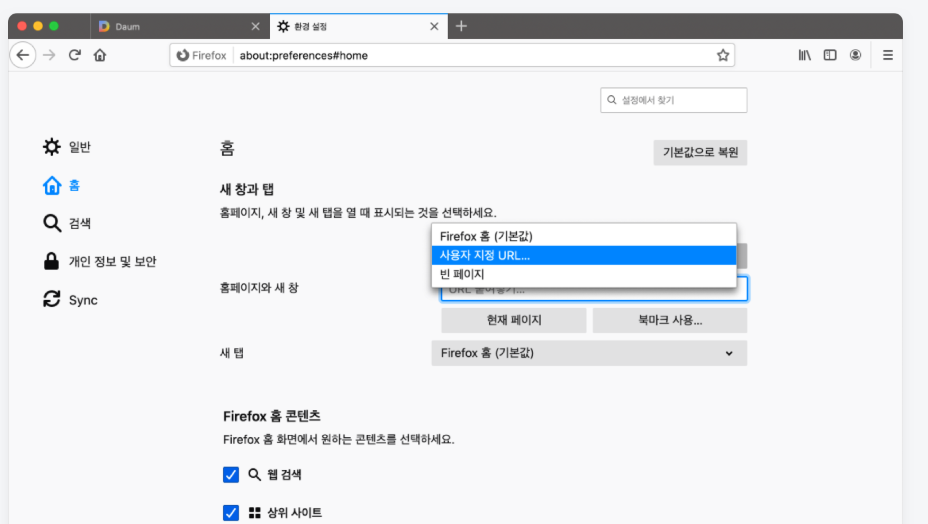Open the hamburger application menu

(x=888, y=55)
